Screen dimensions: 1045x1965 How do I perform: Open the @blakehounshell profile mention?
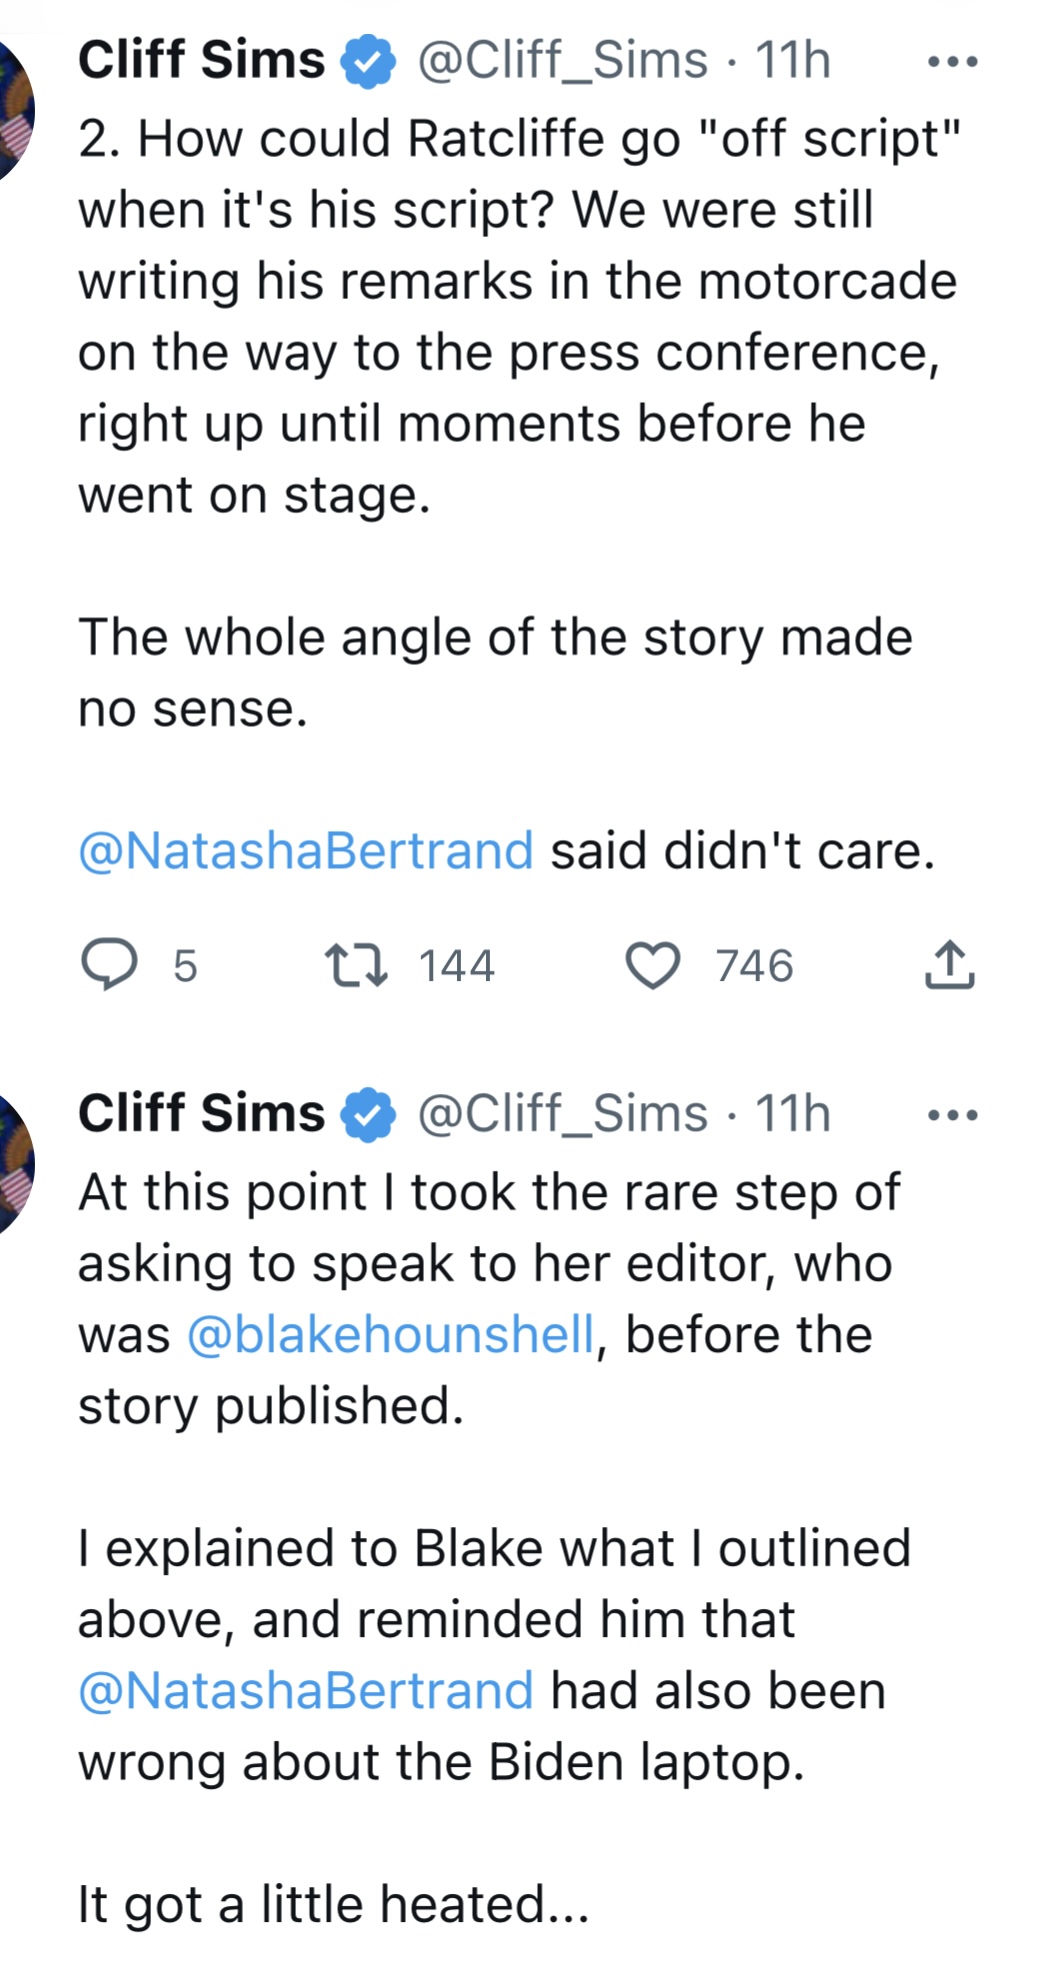[x=390, y=1334]
